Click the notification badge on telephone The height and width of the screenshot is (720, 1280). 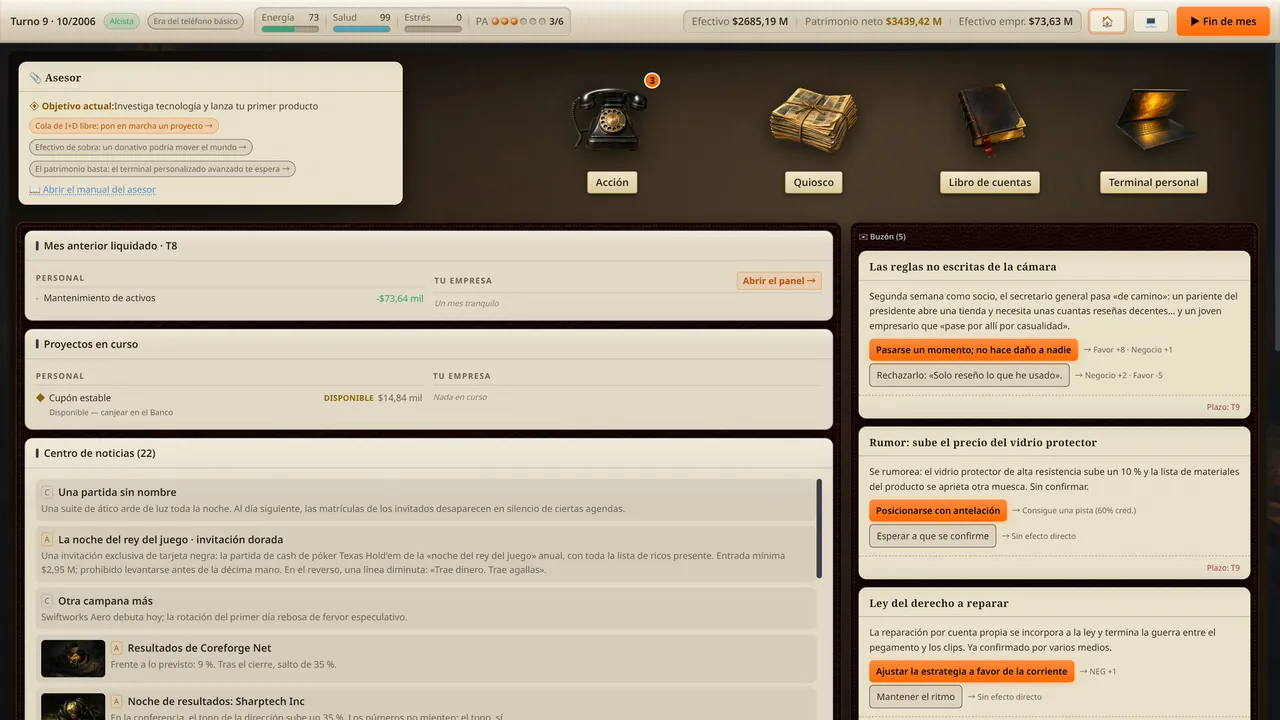652,80
